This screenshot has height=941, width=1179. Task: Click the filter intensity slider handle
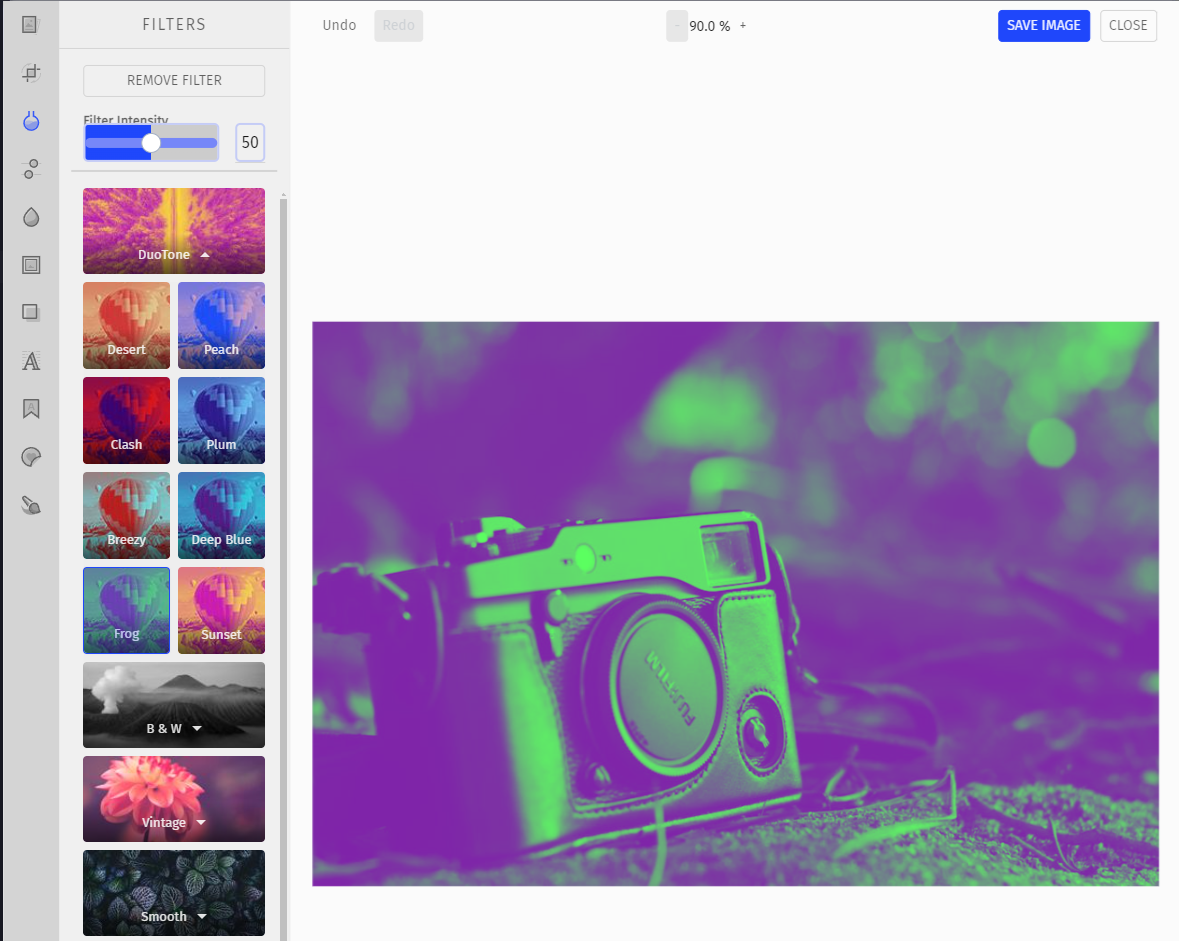151,143
